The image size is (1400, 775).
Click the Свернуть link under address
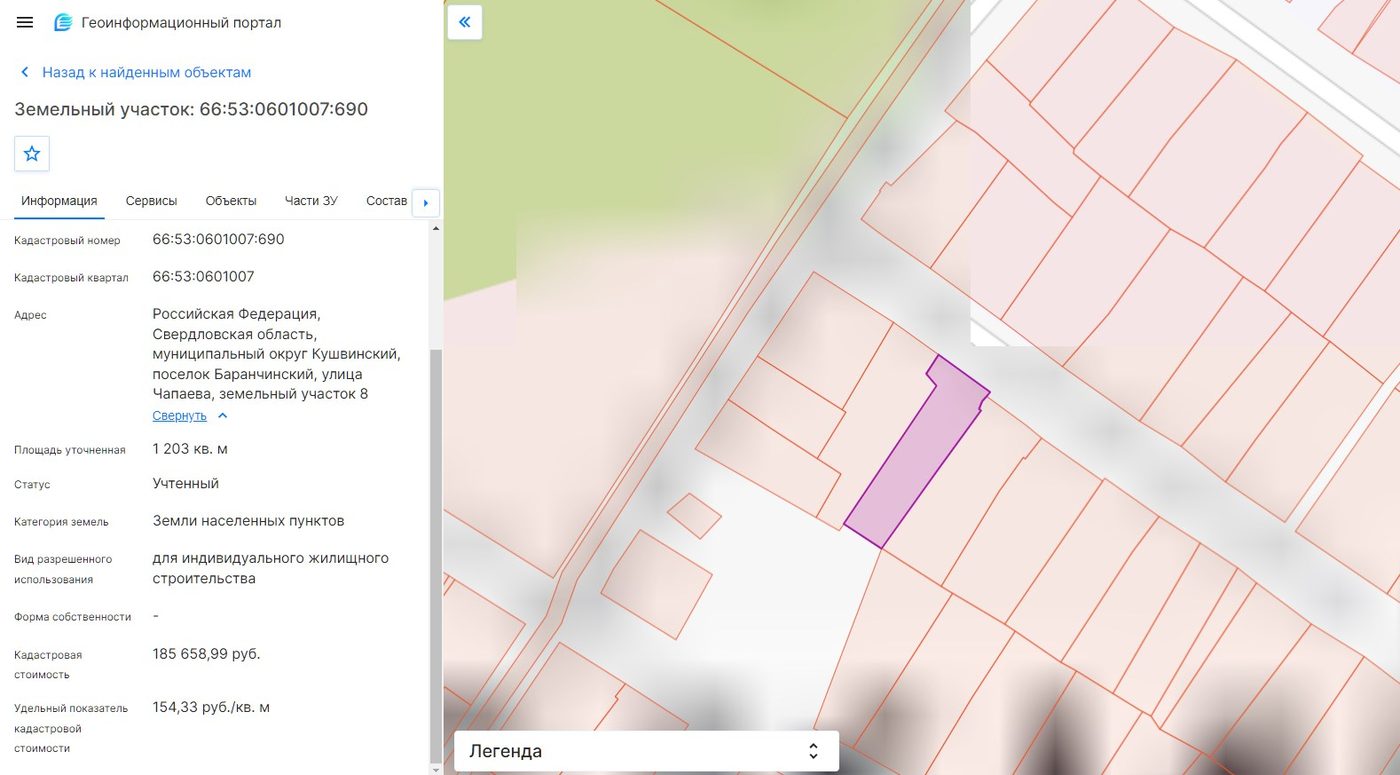pos(179,416)
